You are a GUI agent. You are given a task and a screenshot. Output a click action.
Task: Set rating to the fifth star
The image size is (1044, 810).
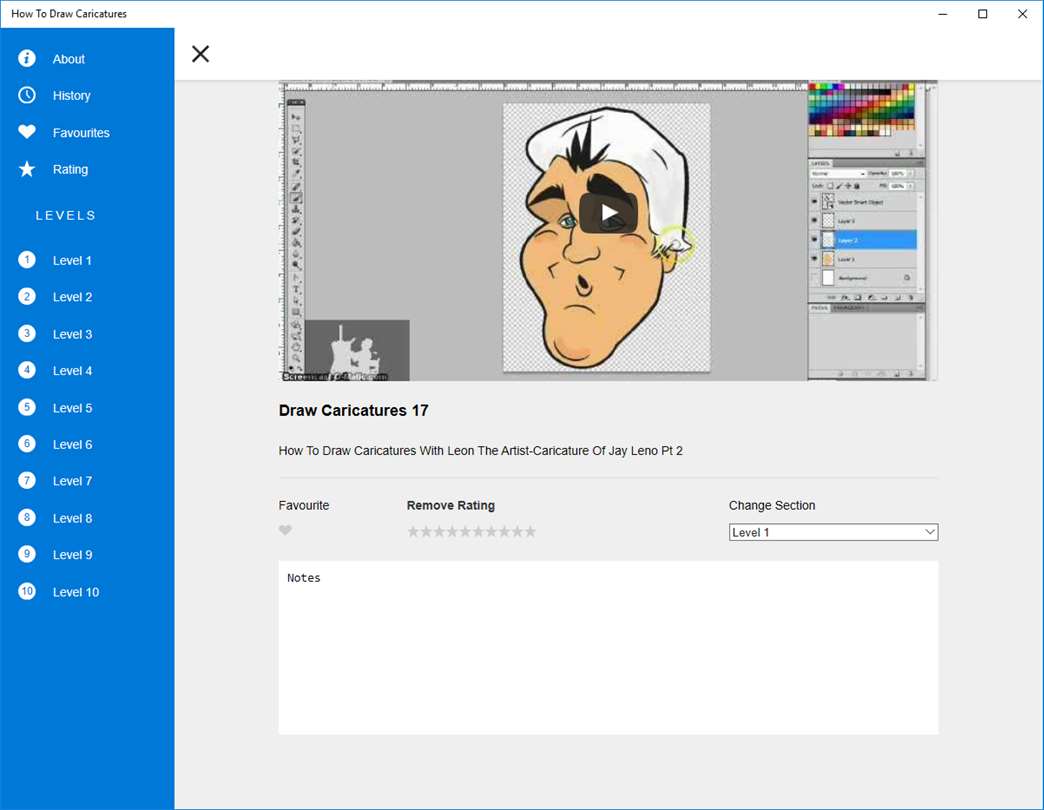pos(465,532)
